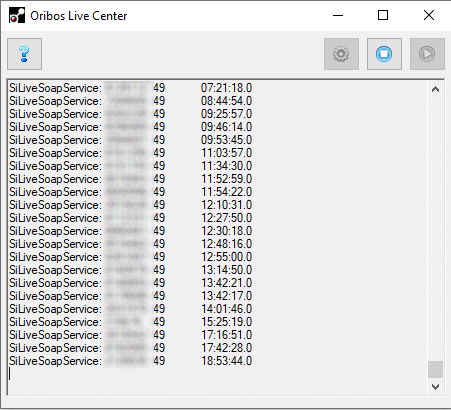
Task: Click the scrollbar thumb in the log
Action: (435, 369)
